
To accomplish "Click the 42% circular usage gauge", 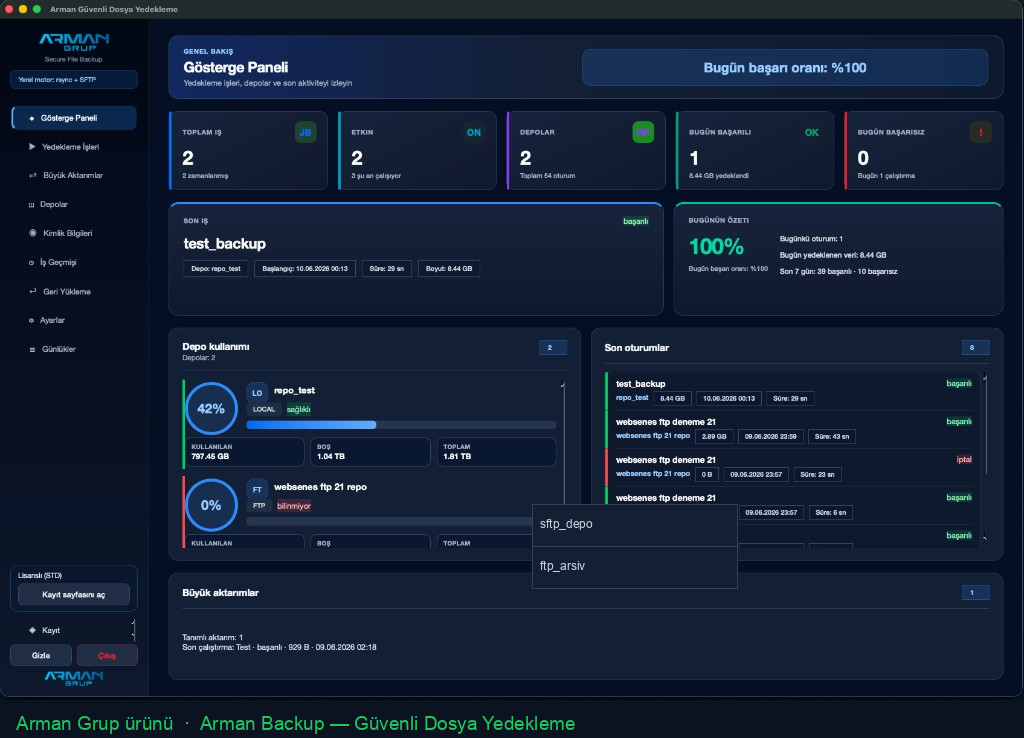I will point(211,409).
